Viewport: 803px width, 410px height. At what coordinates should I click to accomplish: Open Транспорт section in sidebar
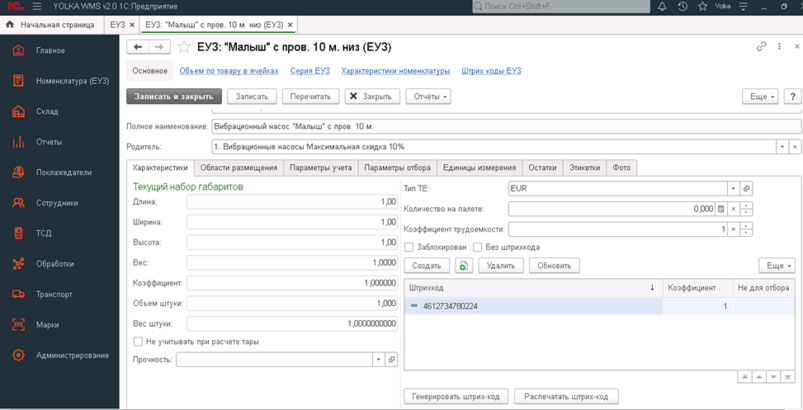(x=54, y=294)
